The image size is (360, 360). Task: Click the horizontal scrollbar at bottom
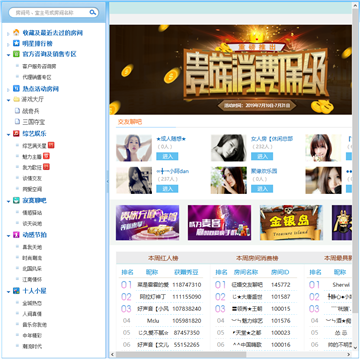[x=231, y=354]
